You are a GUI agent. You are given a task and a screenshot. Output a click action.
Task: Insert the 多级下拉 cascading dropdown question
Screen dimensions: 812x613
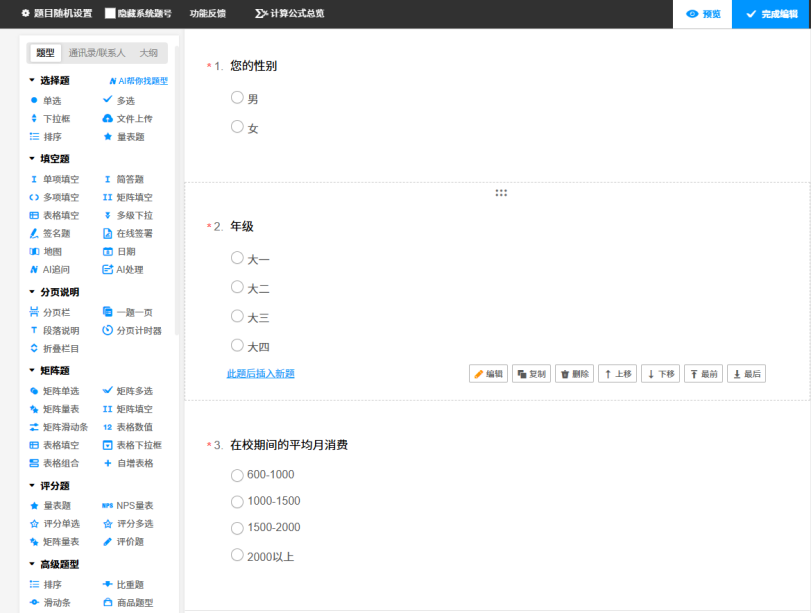click(127, 215)
